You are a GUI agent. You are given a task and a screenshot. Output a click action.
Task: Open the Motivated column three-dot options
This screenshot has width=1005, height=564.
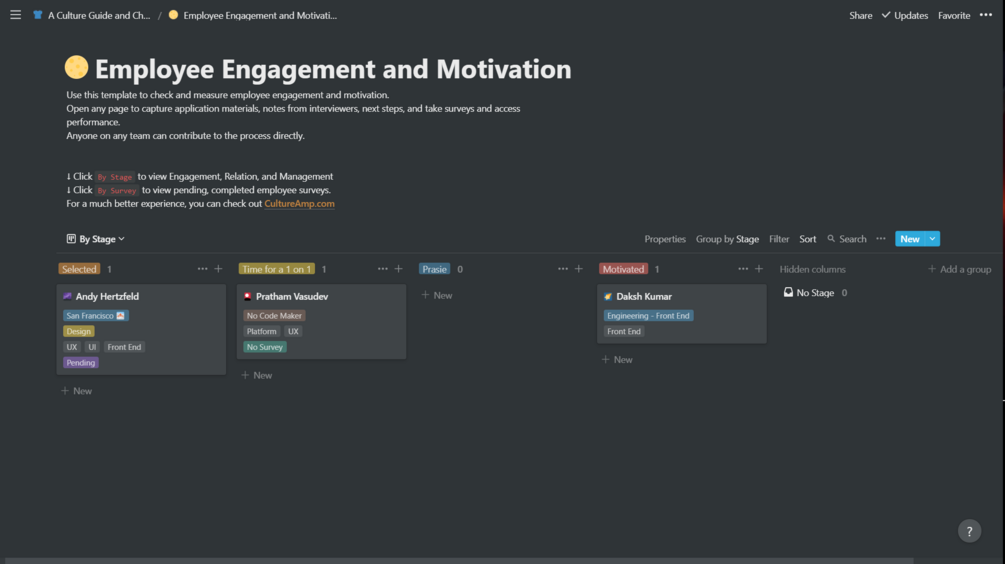[743, 269]
